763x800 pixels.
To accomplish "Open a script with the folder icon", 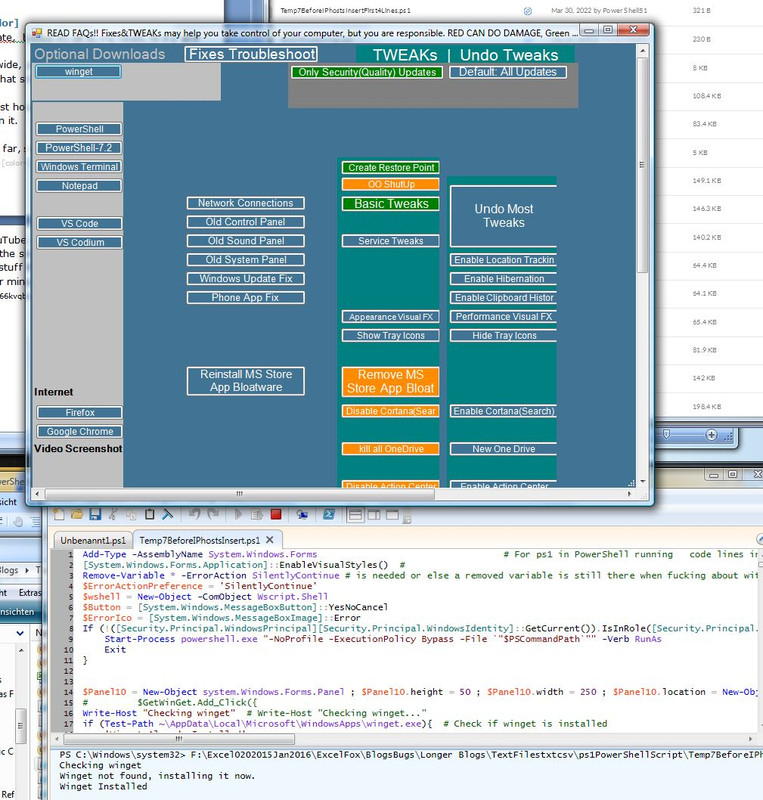I will click(77, 514).
